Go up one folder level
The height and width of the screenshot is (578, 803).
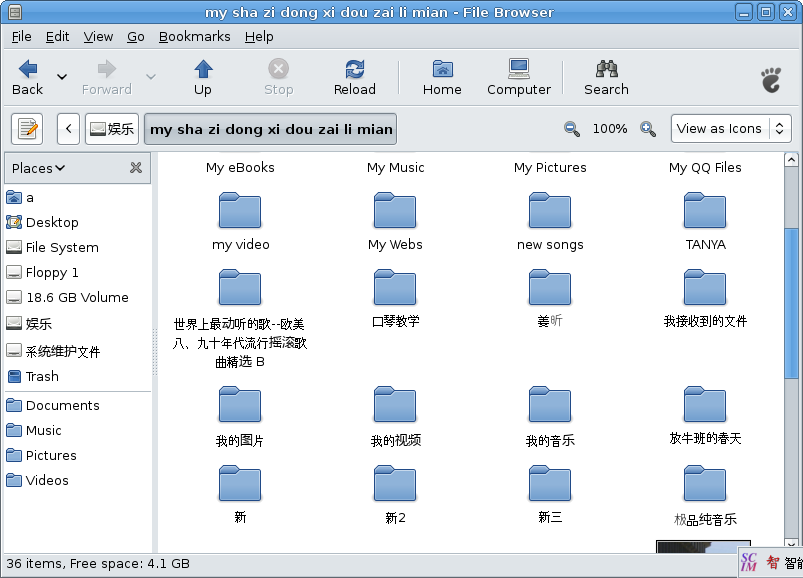[203, 77]
